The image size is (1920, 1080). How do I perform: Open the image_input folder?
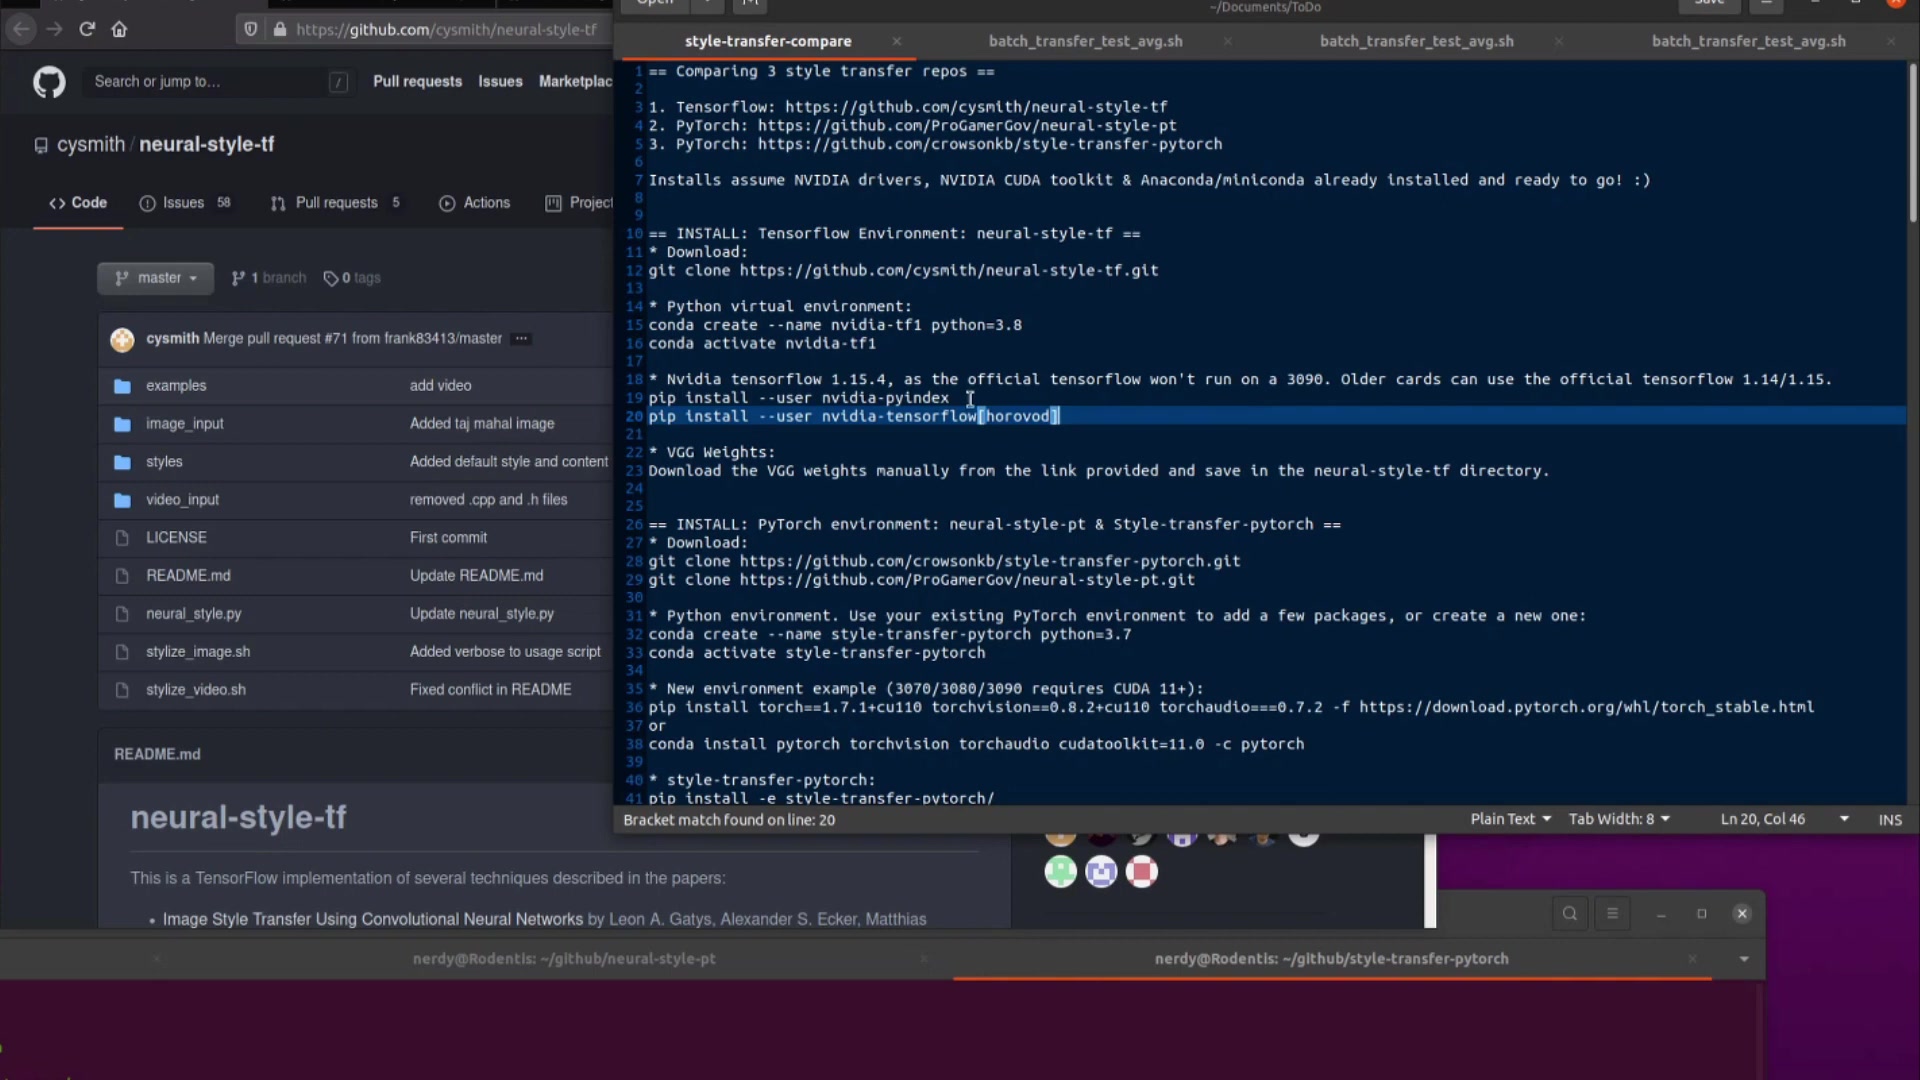[x=185, y=424]
